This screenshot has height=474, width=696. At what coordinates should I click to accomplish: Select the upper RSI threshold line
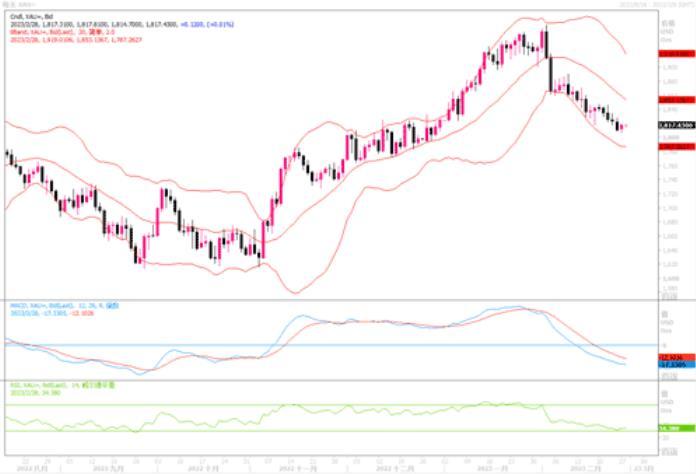coord(300,406)
